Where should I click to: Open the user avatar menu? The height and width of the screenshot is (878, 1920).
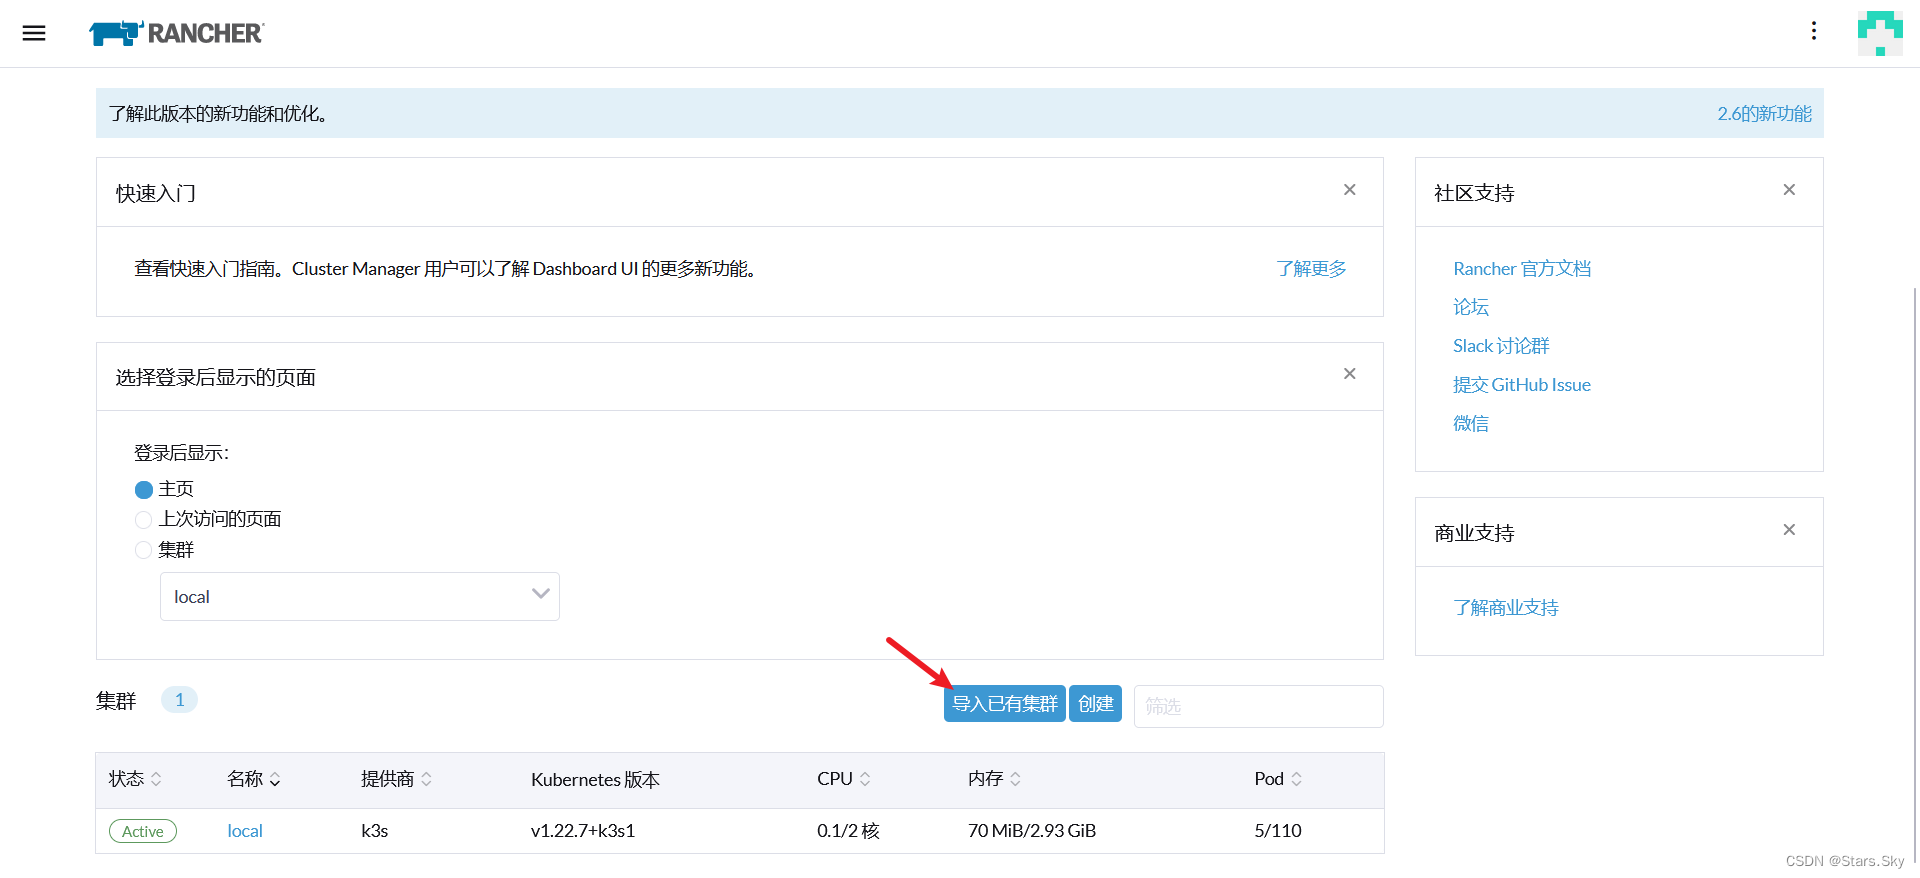click(x=1880, y=33)
